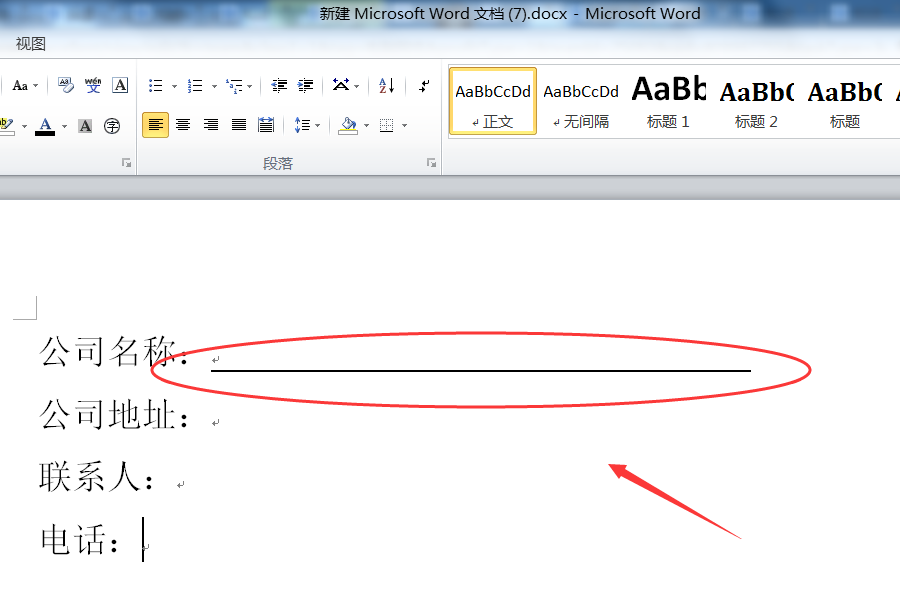Screen dimensions: 900x603
Task: Open Asian Layout character scaling tool
Action: tap(341, 85)
